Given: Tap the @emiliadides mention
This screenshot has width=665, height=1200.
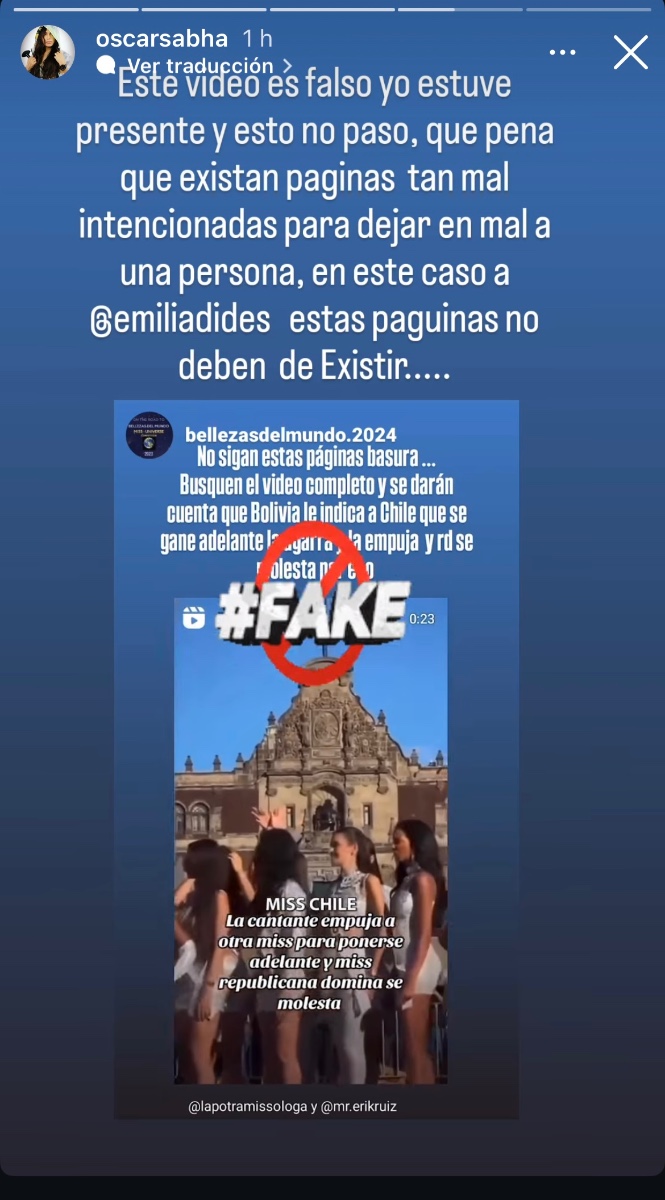Looking at the screenshot, I should (x=181, y=320).
